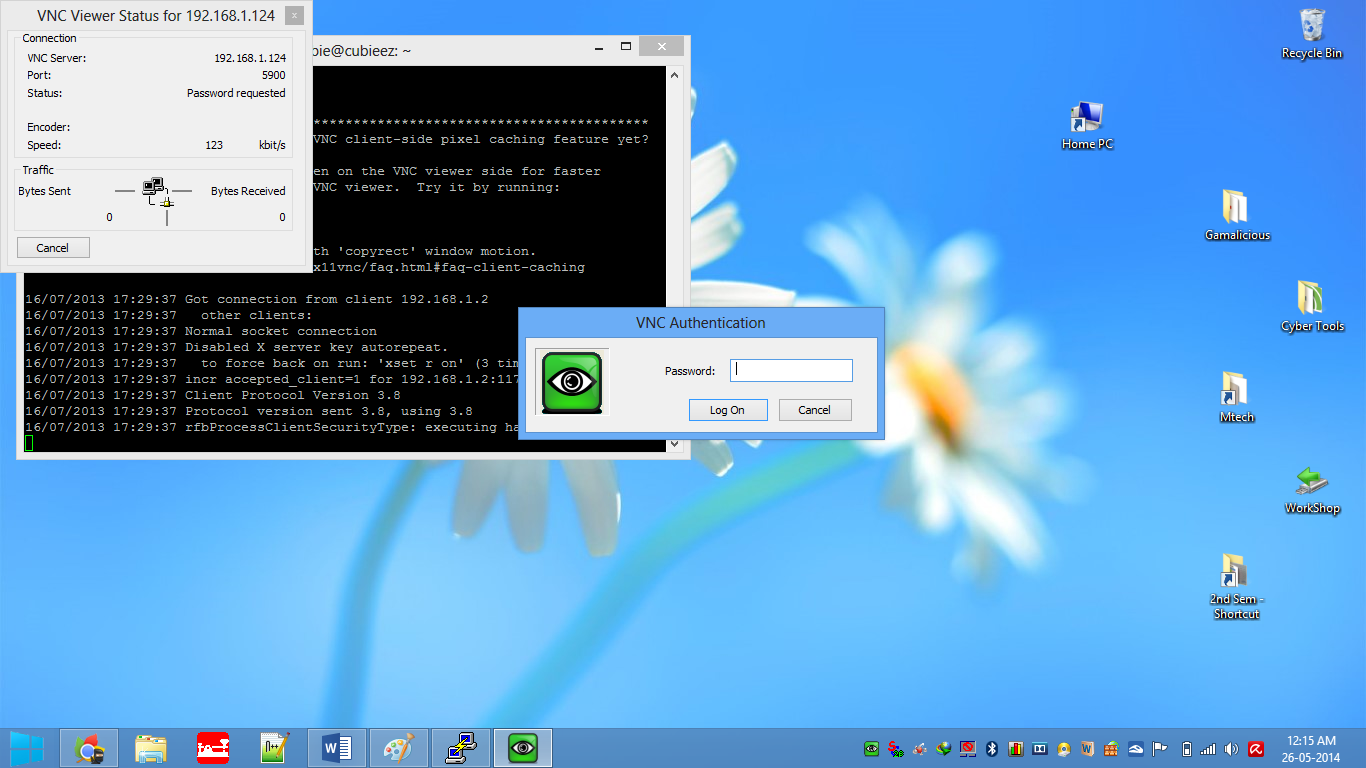This screenshot has height=768, width=1366.
Task: Click the 'VNC Authentication' dialog title
Action: pyautogui.click(x=701, y=323)
